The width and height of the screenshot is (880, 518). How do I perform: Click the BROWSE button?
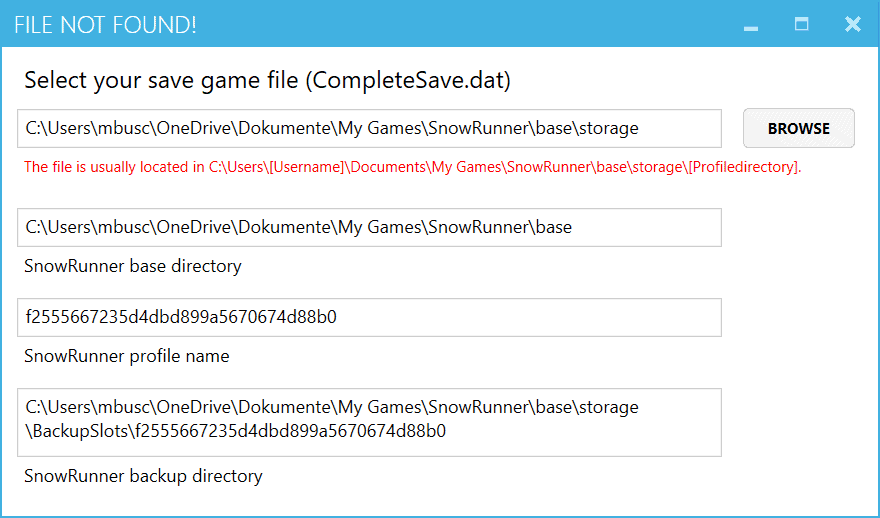pos(798,128)
